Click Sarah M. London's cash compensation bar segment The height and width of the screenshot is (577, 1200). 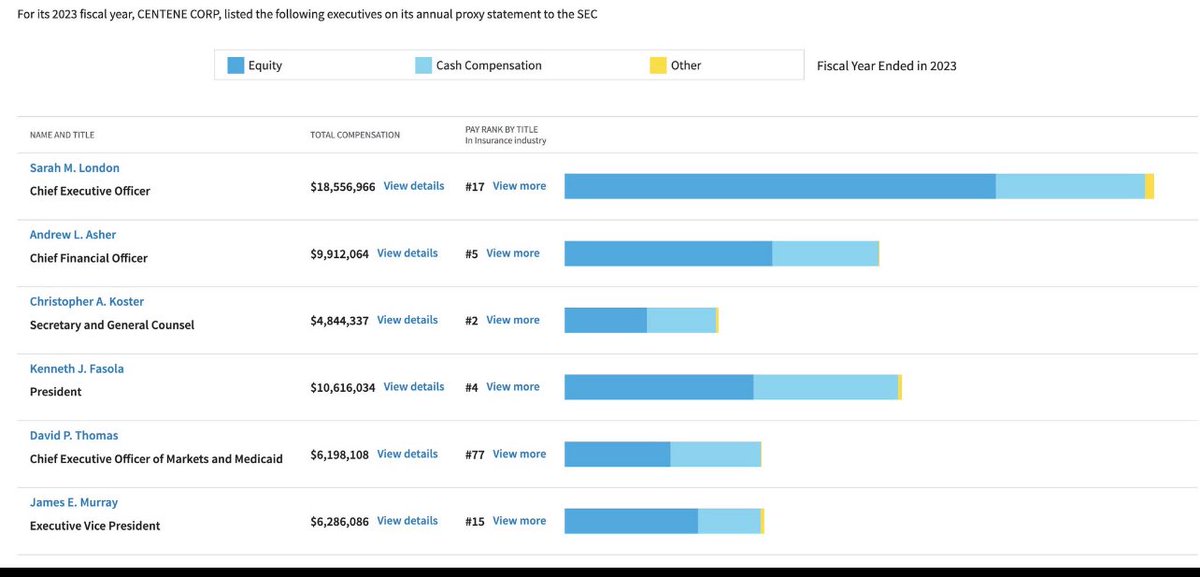tap(1070, 186)
